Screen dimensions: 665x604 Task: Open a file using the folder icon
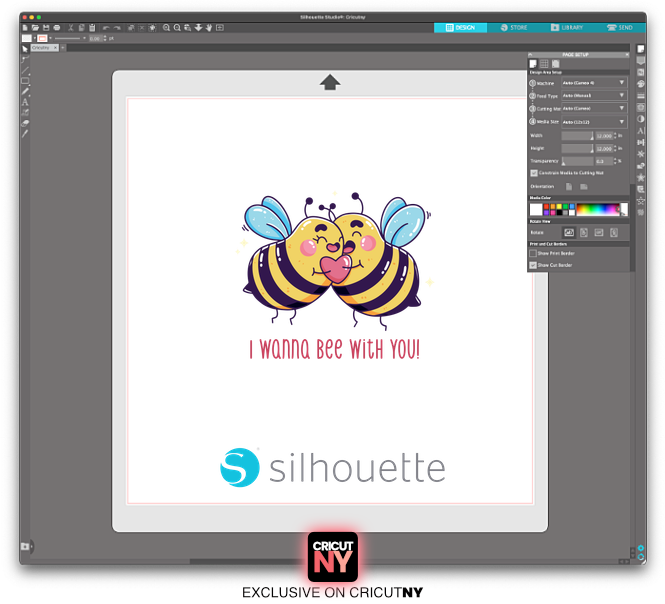pos(35,28)
